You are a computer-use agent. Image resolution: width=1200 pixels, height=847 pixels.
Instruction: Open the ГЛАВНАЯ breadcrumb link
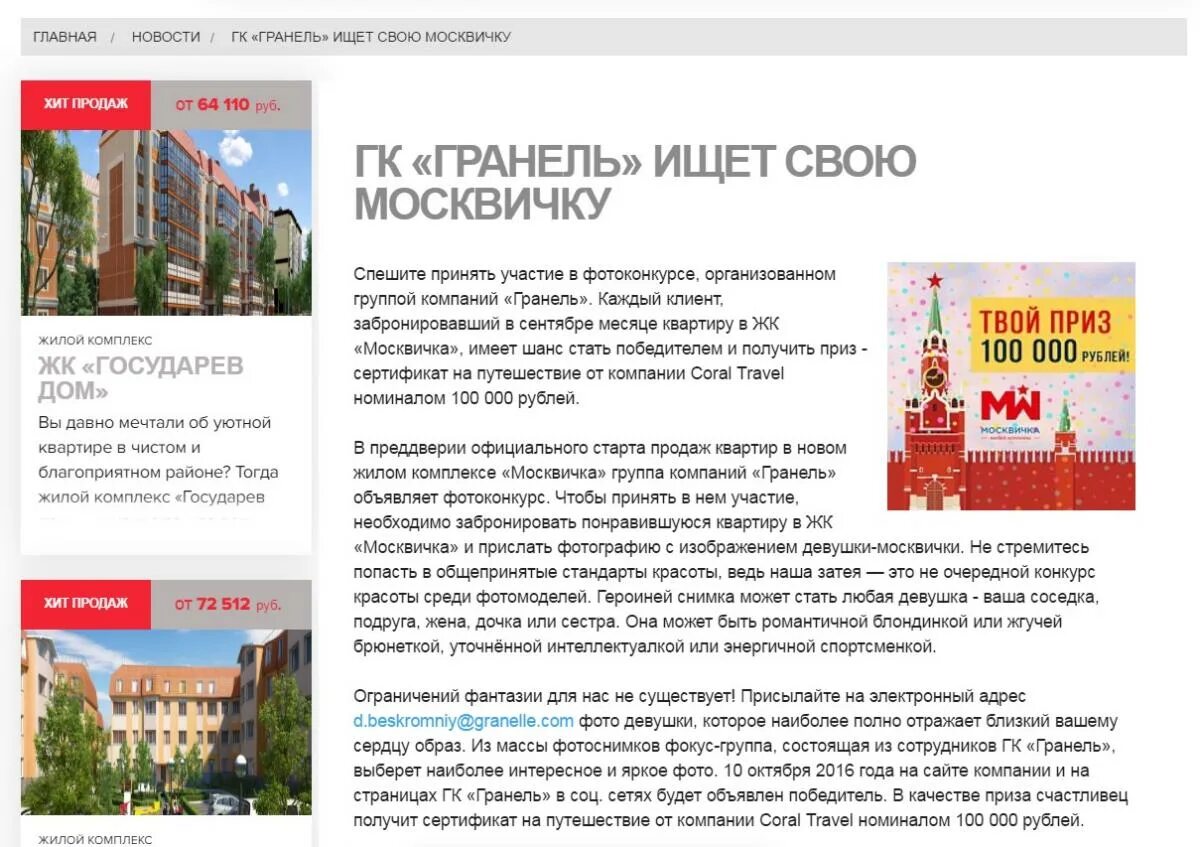[x=65, y=37]
